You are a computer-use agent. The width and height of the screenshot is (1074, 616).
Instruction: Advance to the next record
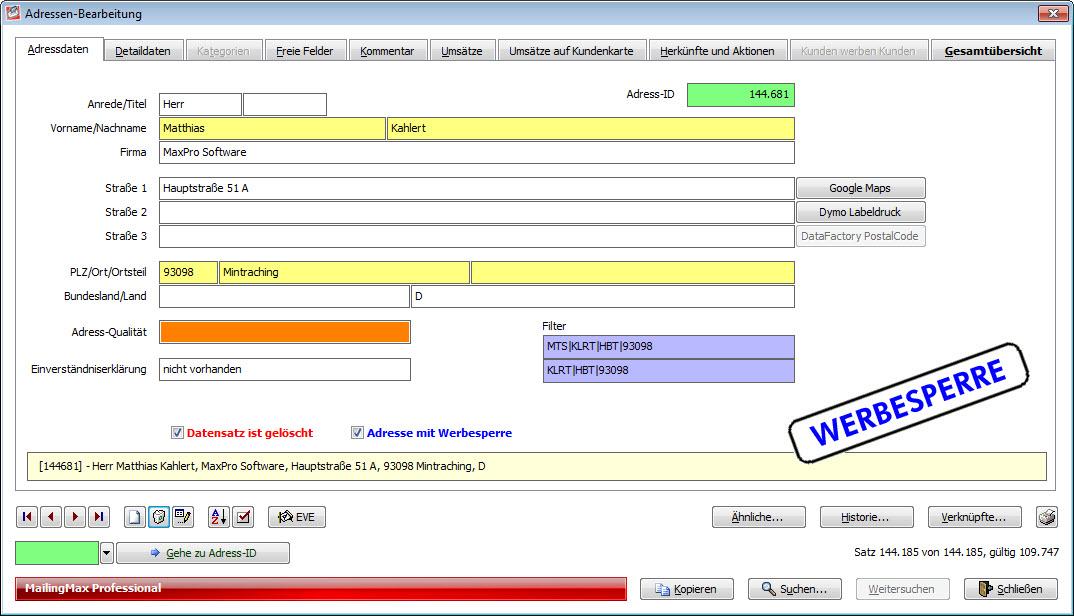tap(74, 517)
